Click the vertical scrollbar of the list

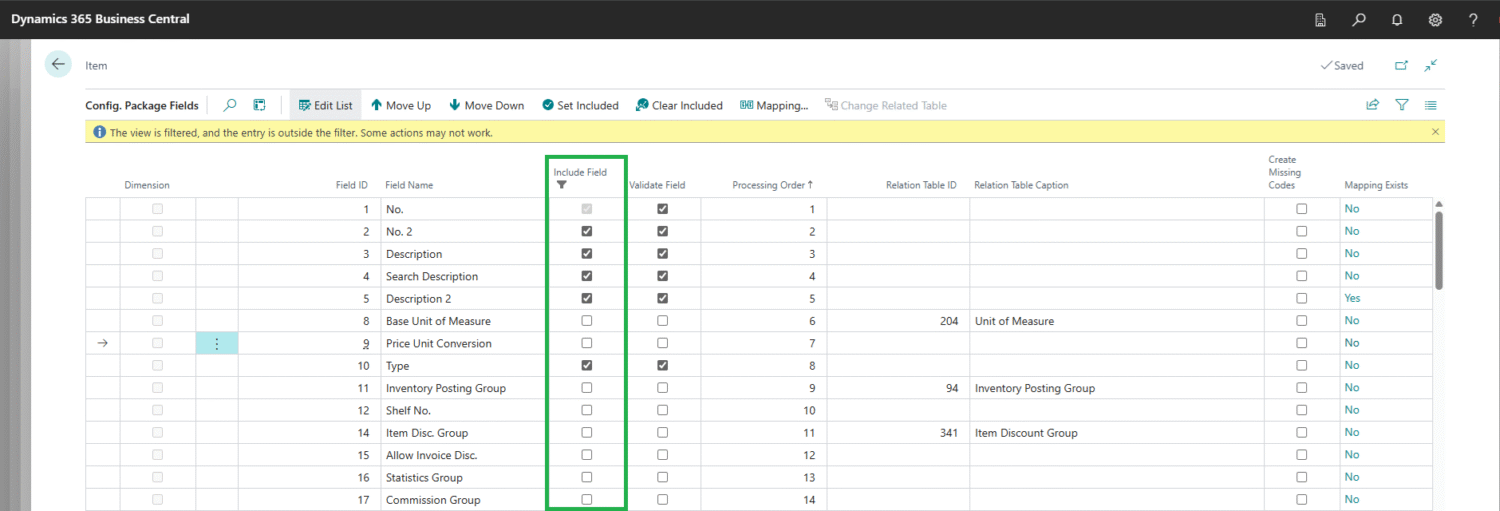1439,250
